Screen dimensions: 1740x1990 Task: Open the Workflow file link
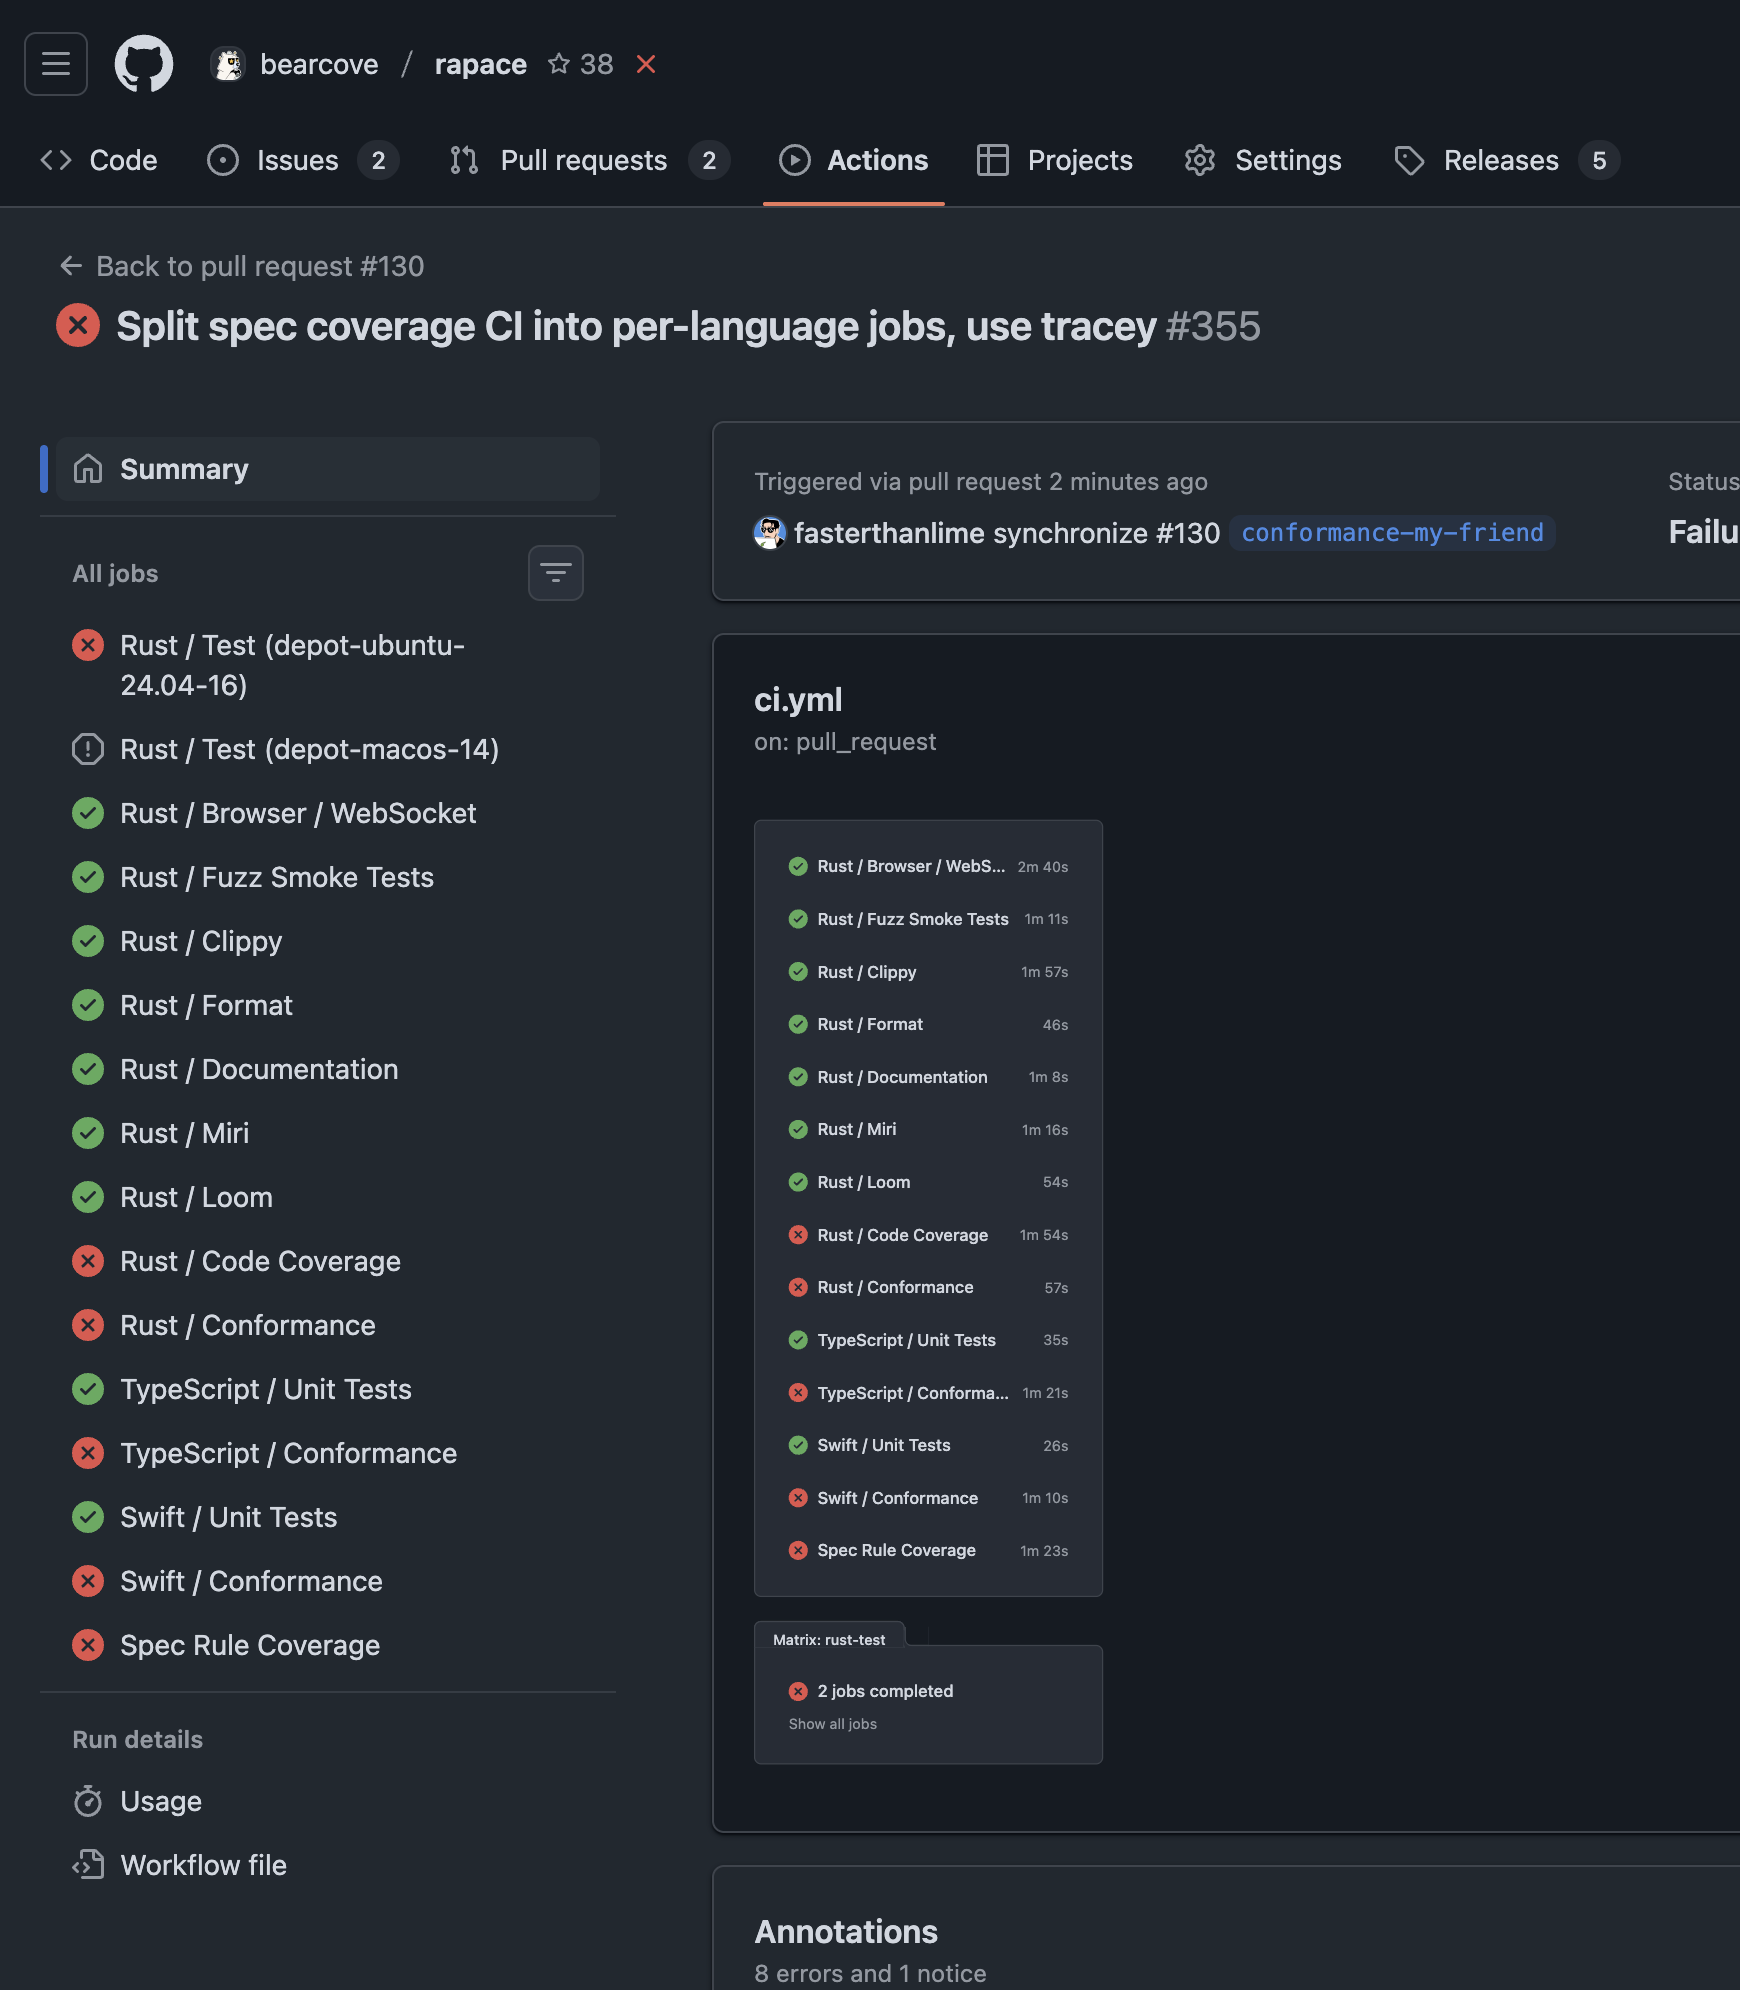(x=203, y=1865)
